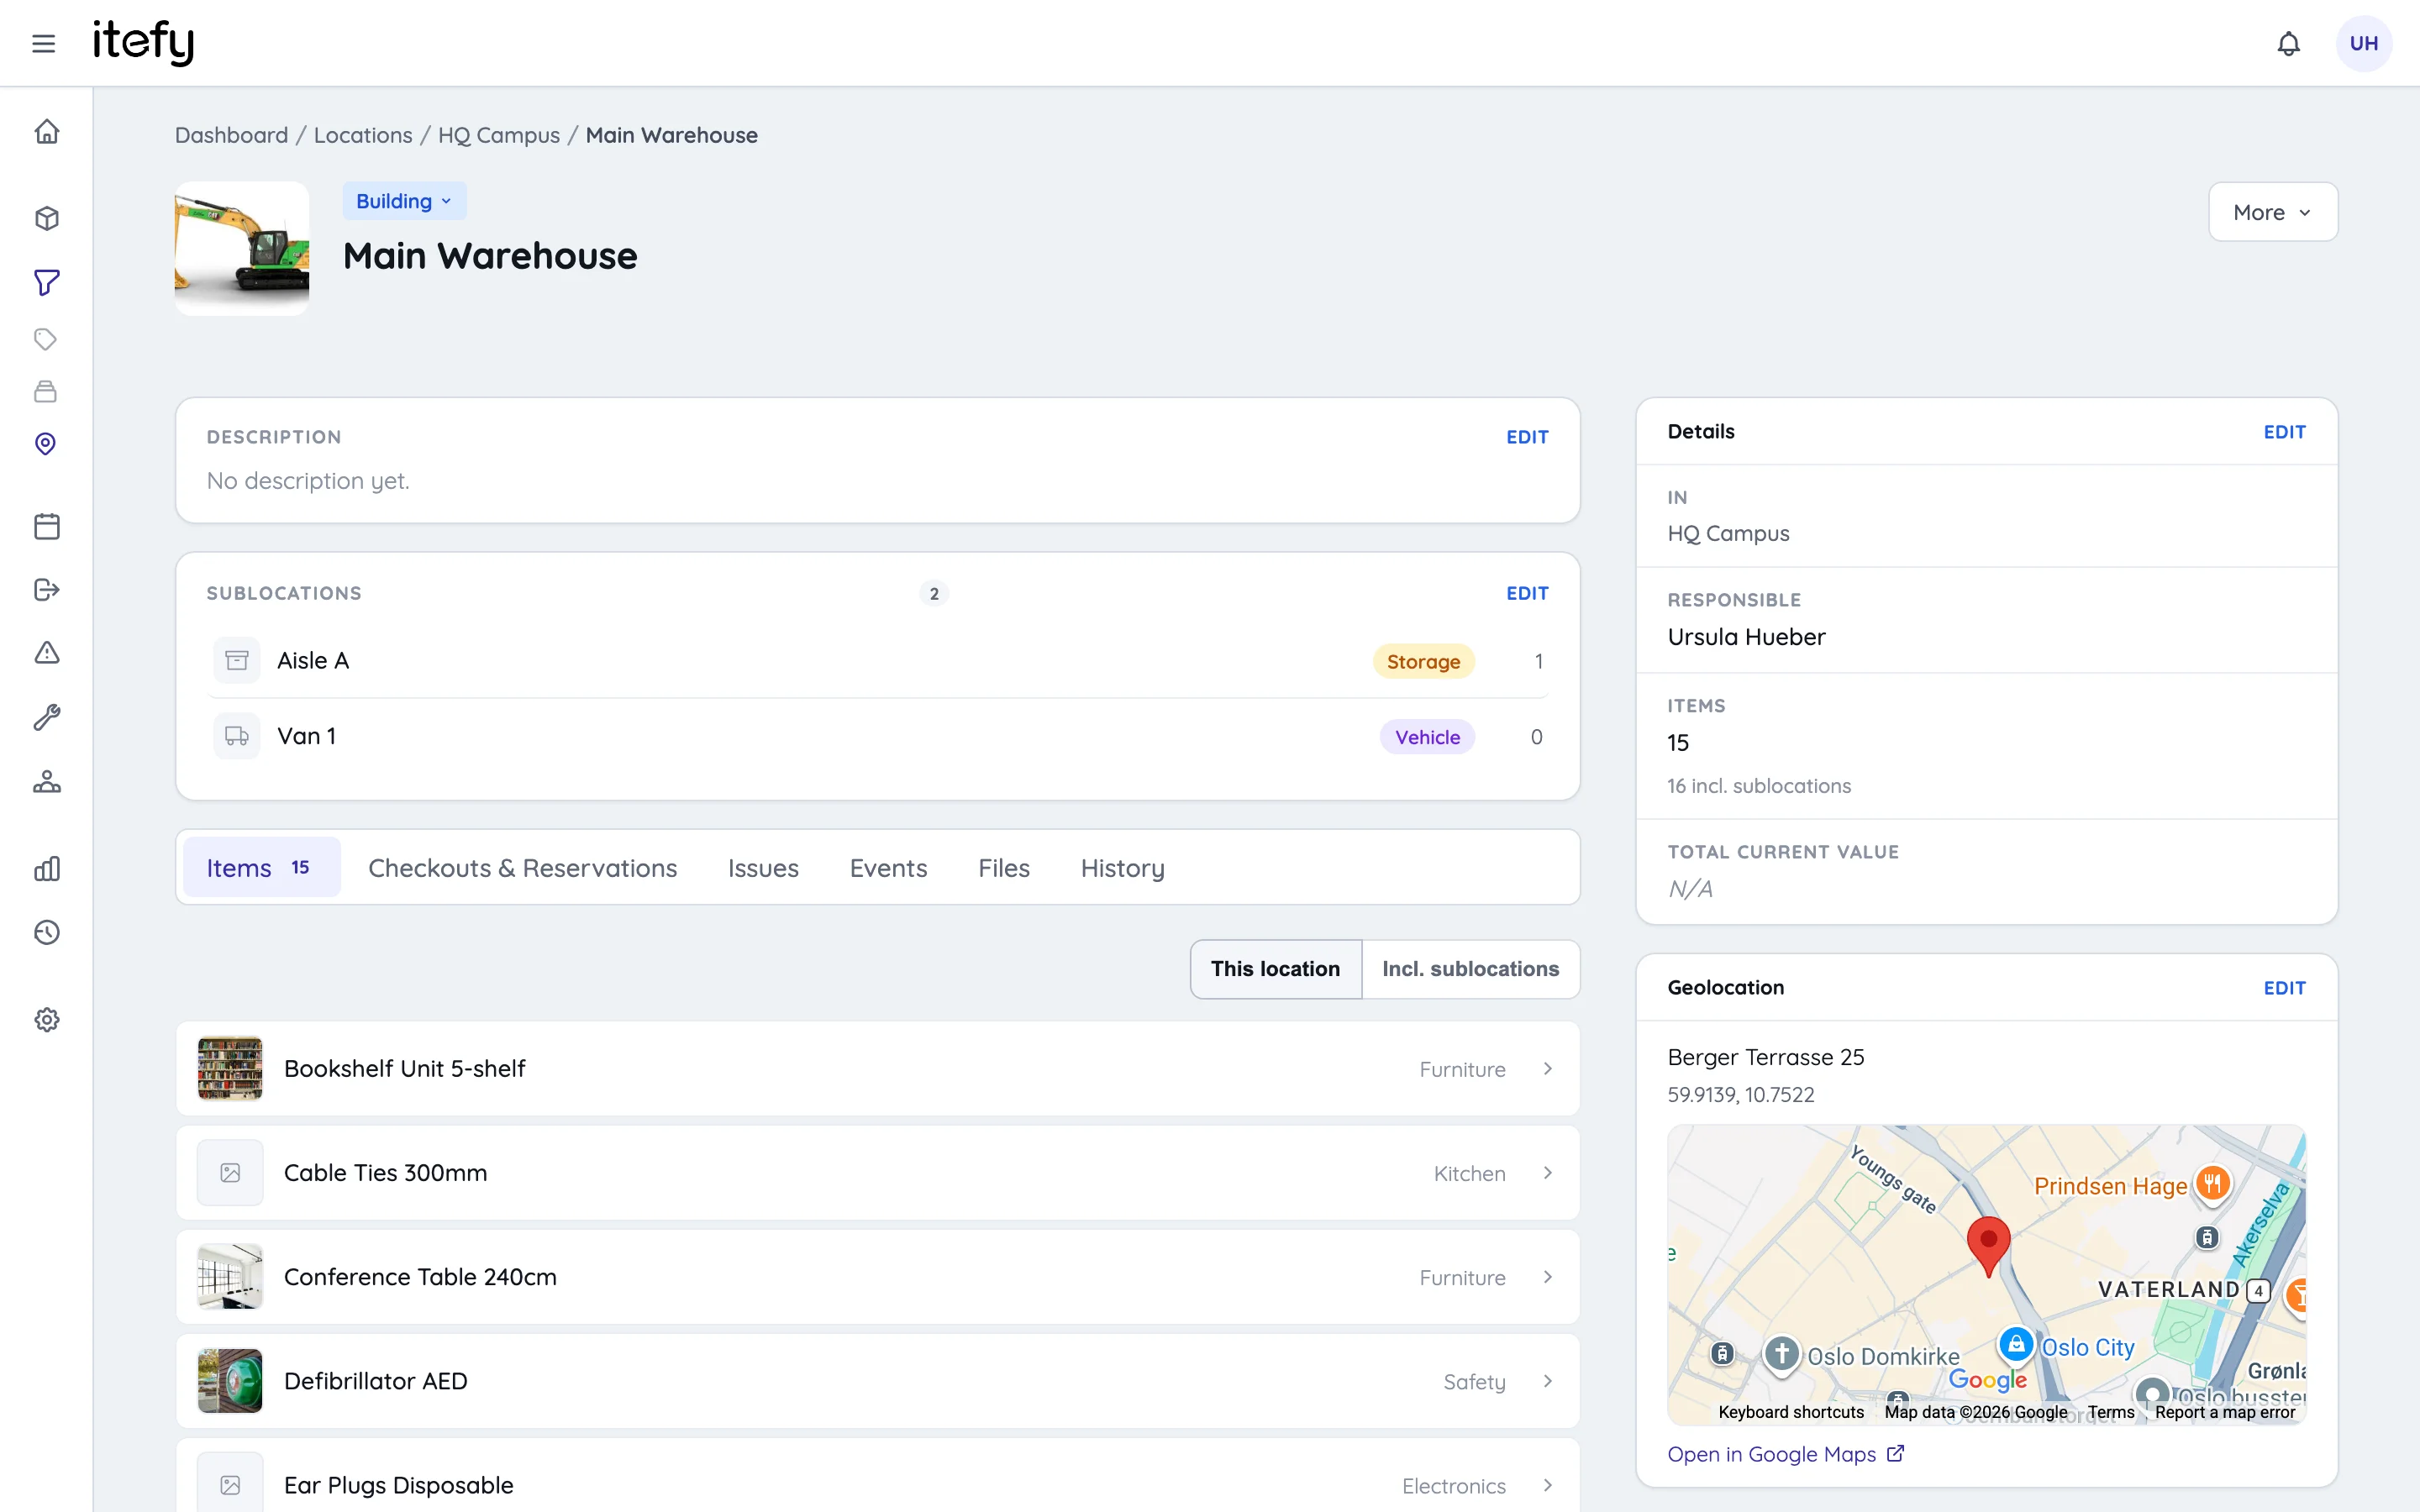Expand the More actions dropdown
The width and height of the screenshot is (2420, 1512).
pyautogui.click(x=2272, y=212)
